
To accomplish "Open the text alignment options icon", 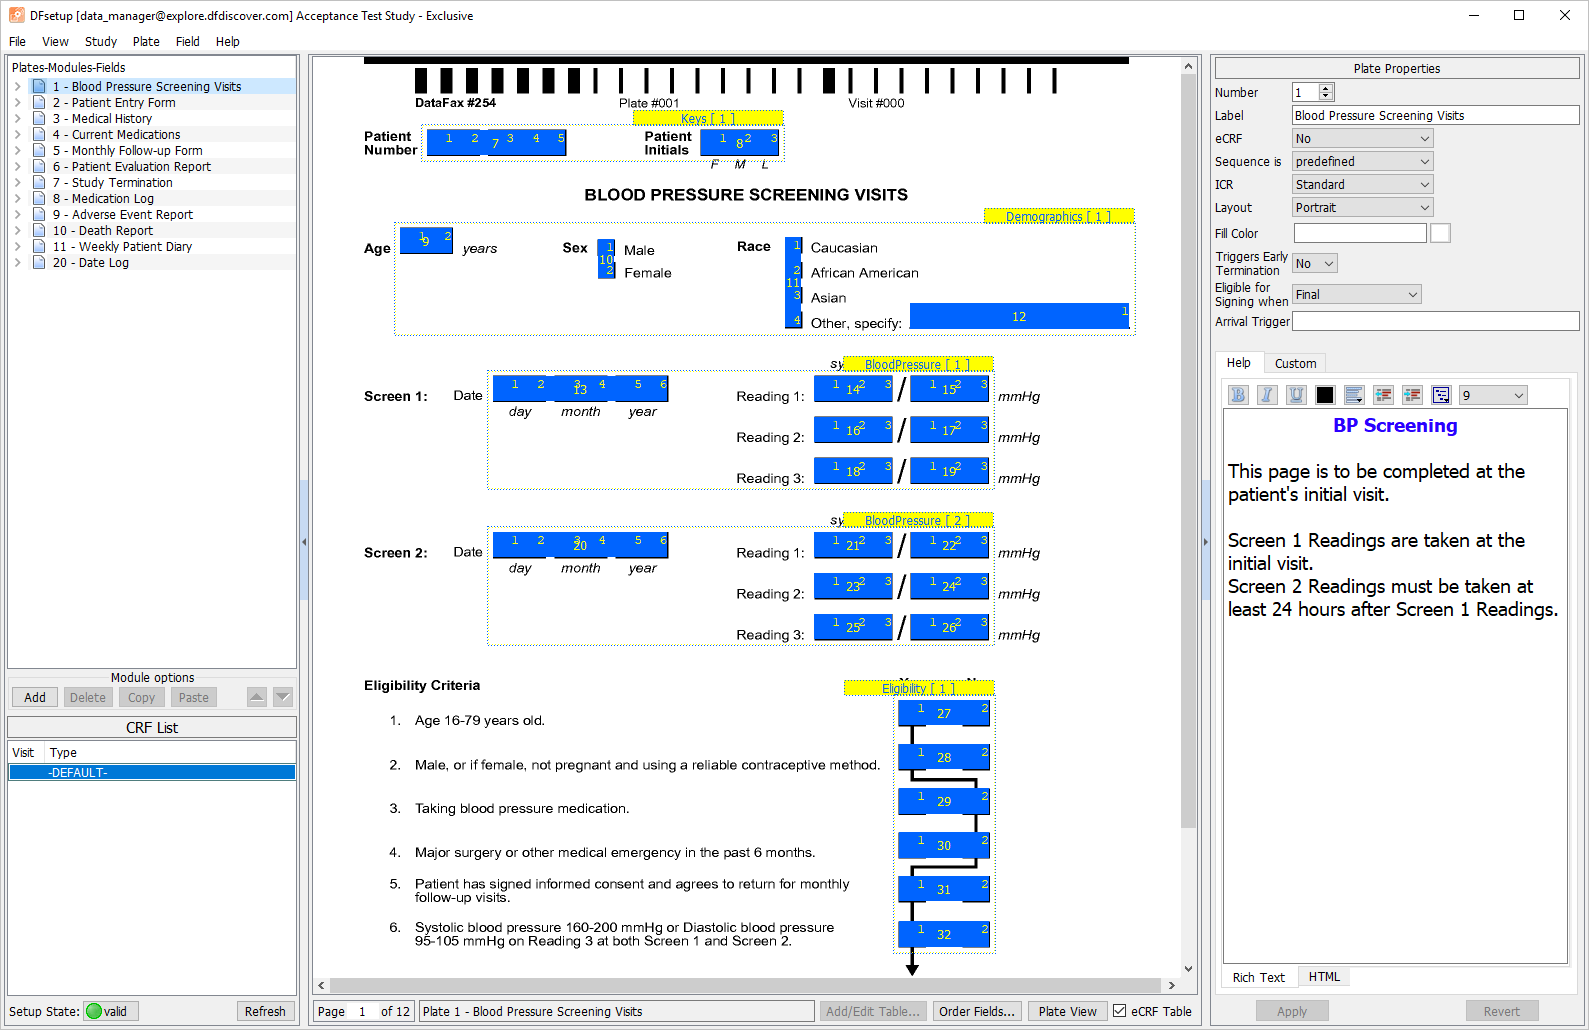I will [1354, 395].
